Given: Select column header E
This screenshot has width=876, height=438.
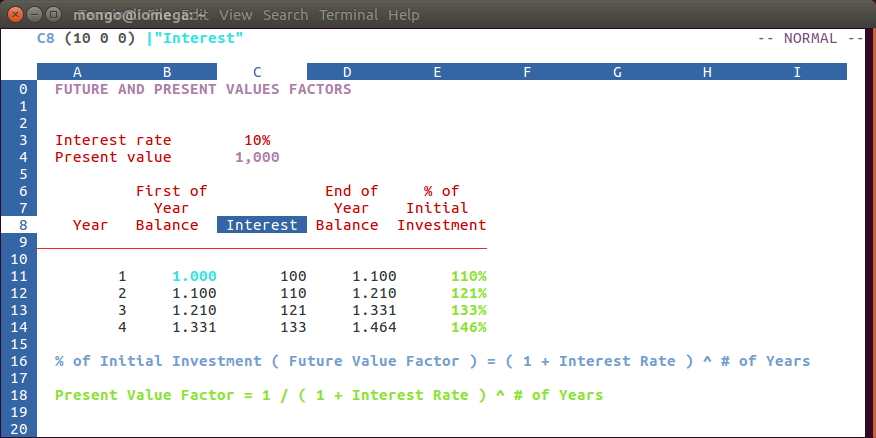Looking at the screenshot, I should (437, 72).
